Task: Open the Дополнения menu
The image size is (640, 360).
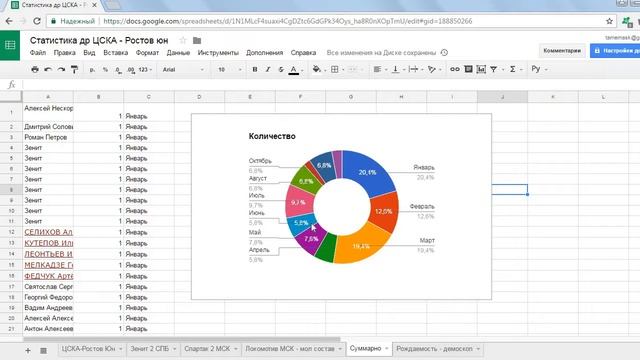Action: [264, 53]
